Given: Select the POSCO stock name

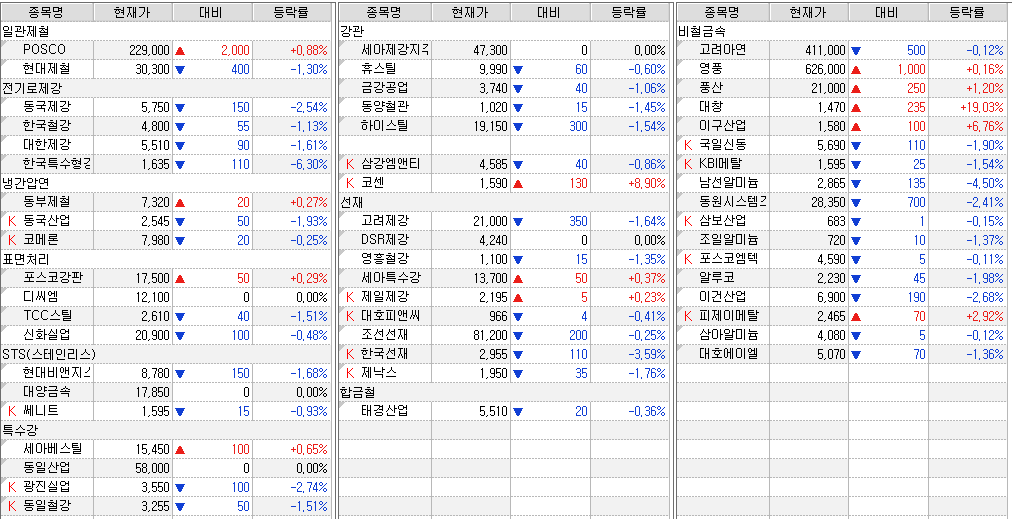Looking at the screenshot, I should (x=44, y=50).
